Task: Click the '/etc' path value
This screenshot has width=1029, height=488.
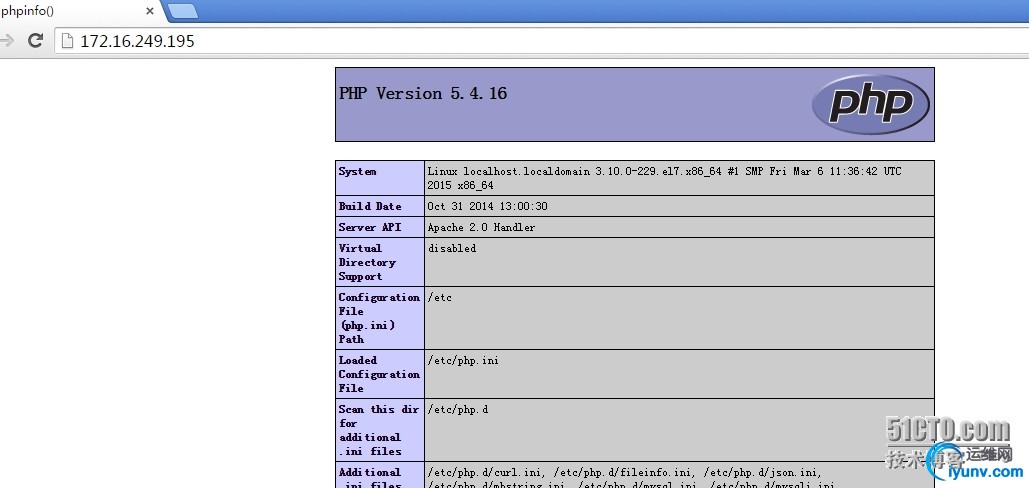Action: click(x=439, y=297)
